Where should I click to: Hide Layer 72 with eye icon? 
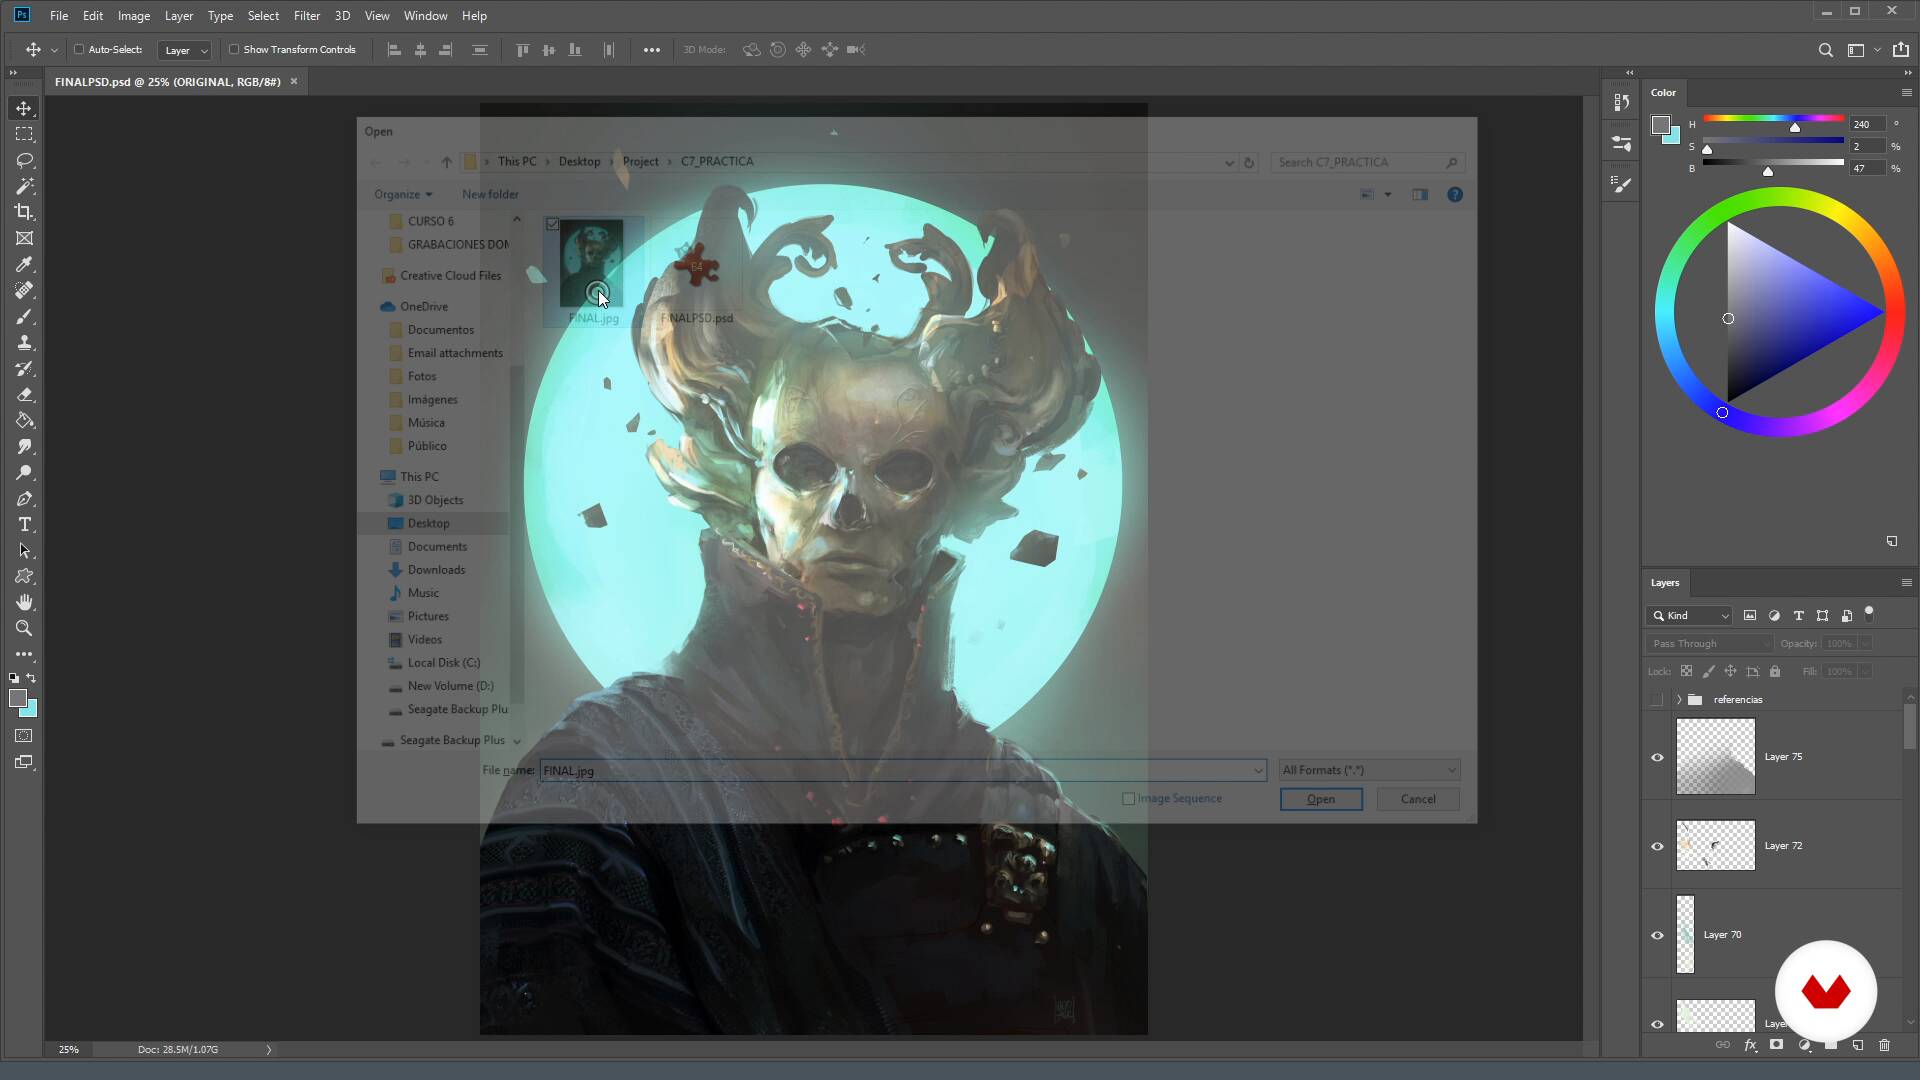pyautogui.click(x=1657, y=846)
